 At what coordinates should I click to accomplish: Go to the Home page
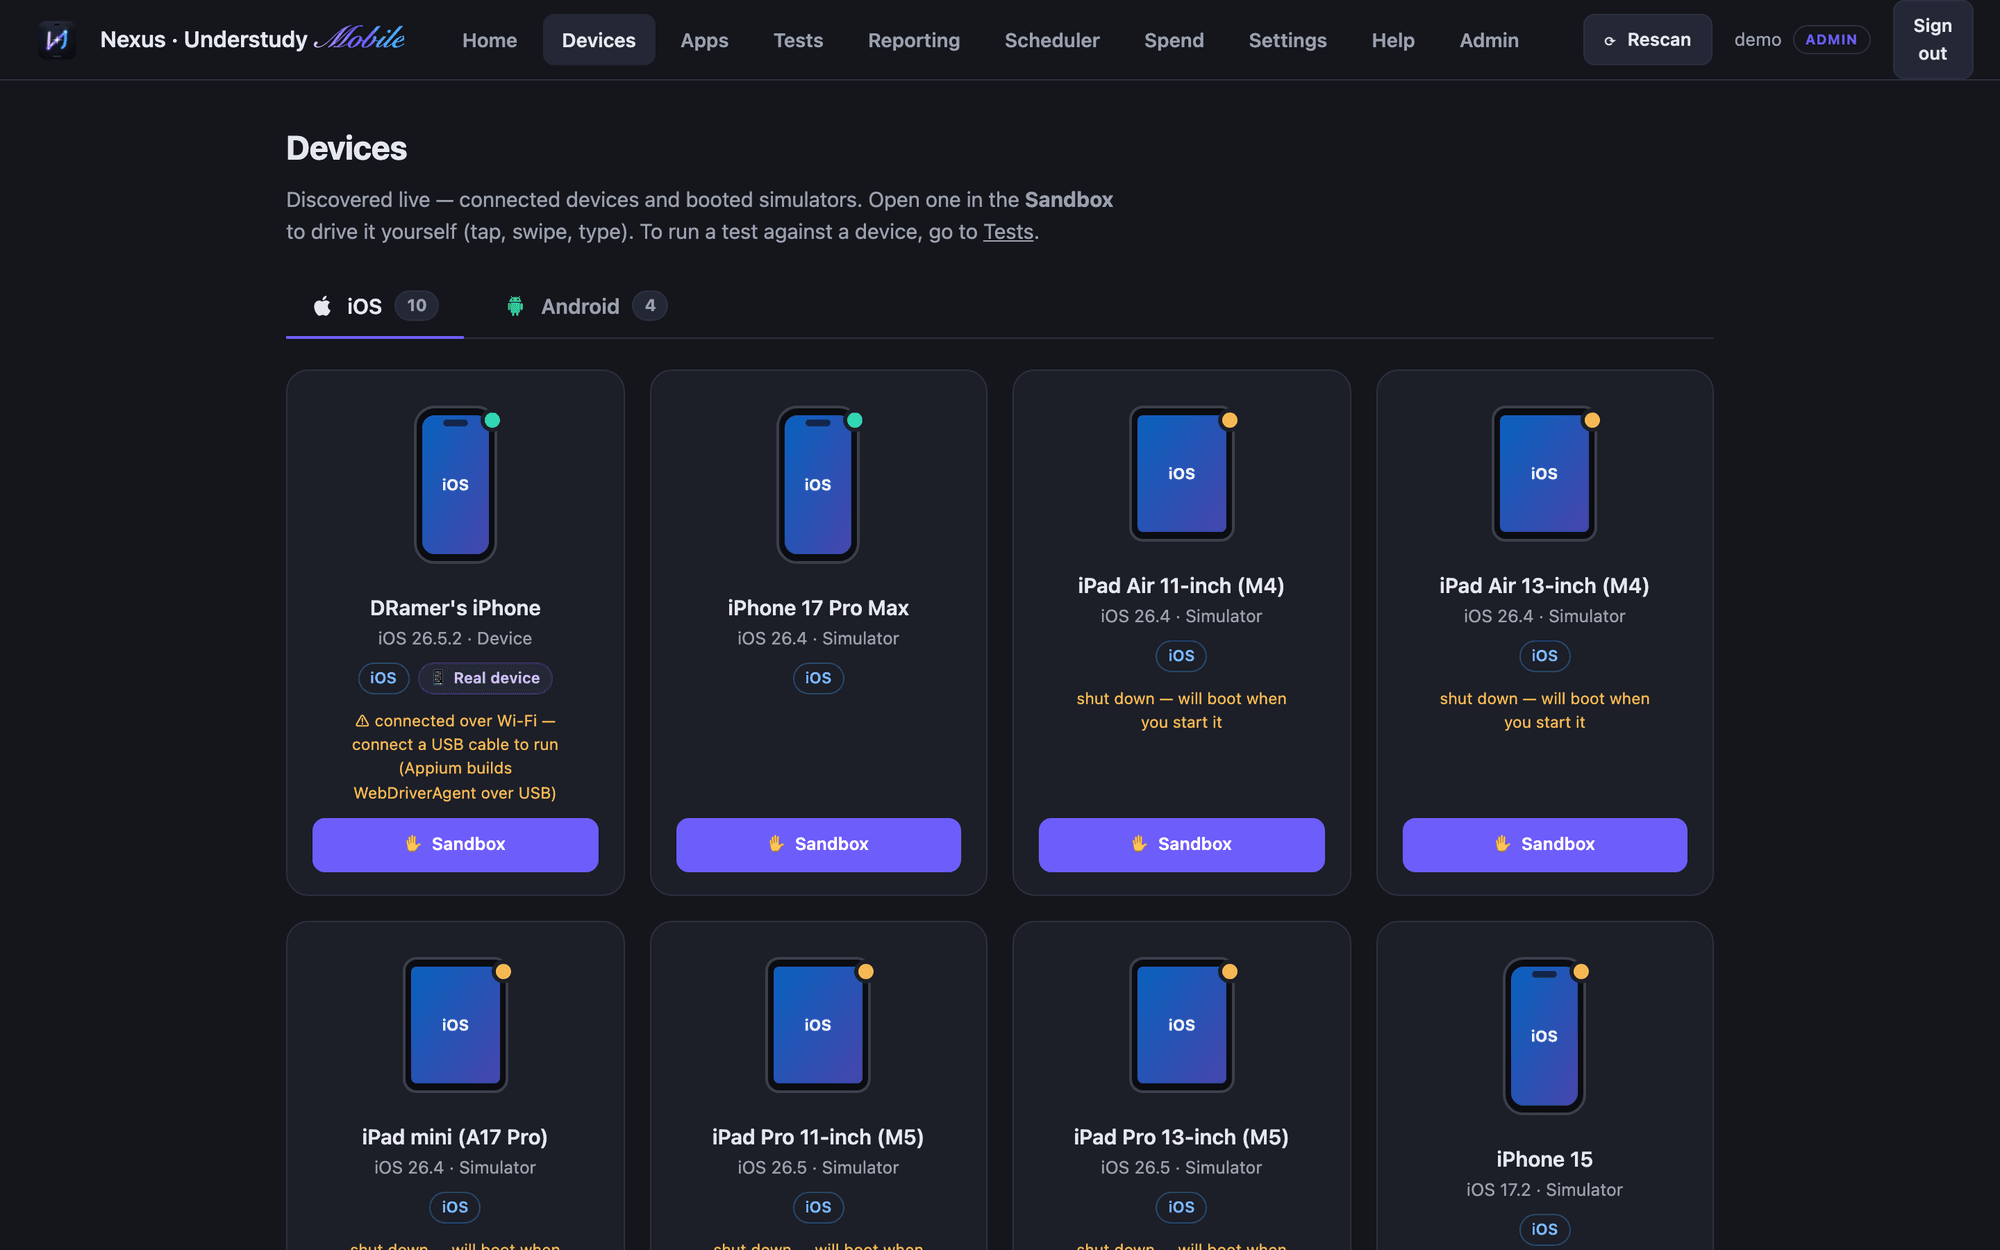coord(490,40)
